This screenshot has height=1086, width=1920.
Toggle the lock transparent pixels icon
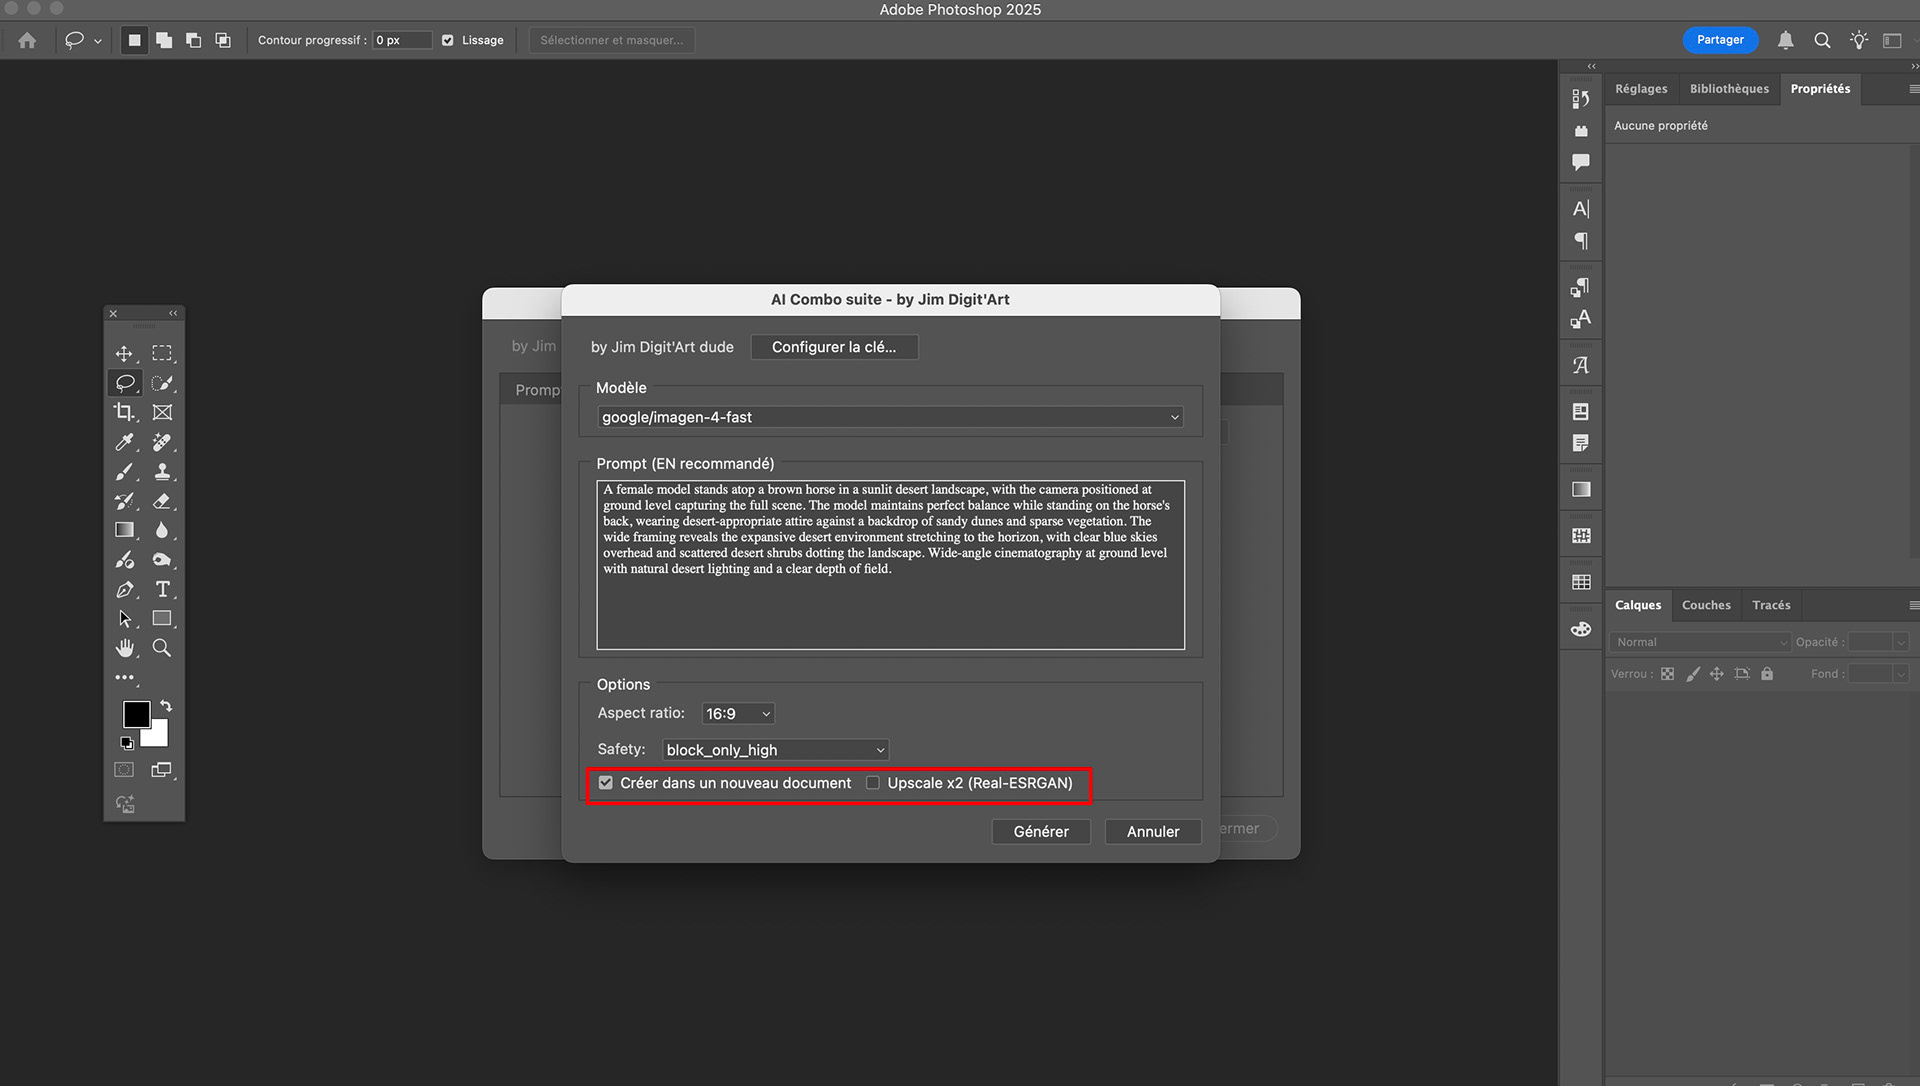pos(1667,674)
